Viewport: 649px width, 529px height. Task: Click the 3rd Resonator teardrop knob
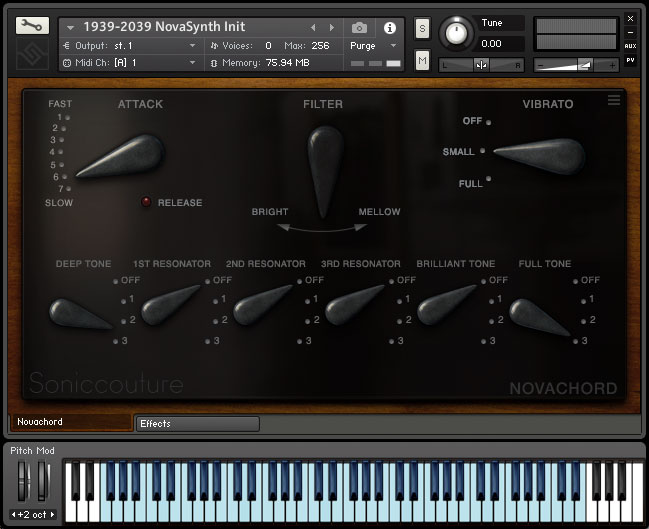click(353, 305)
